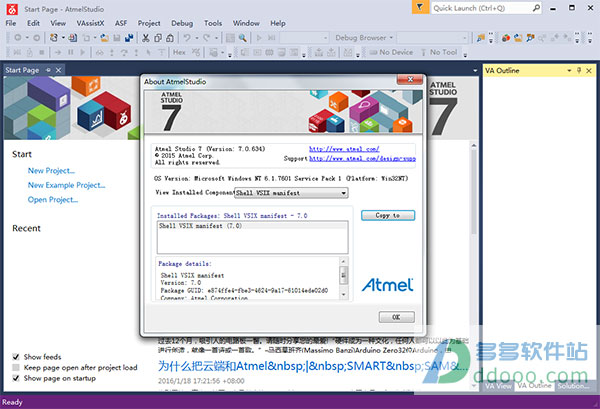600x409 pixels.
Task: Click the Open Project... link
Action: point(53,200)
